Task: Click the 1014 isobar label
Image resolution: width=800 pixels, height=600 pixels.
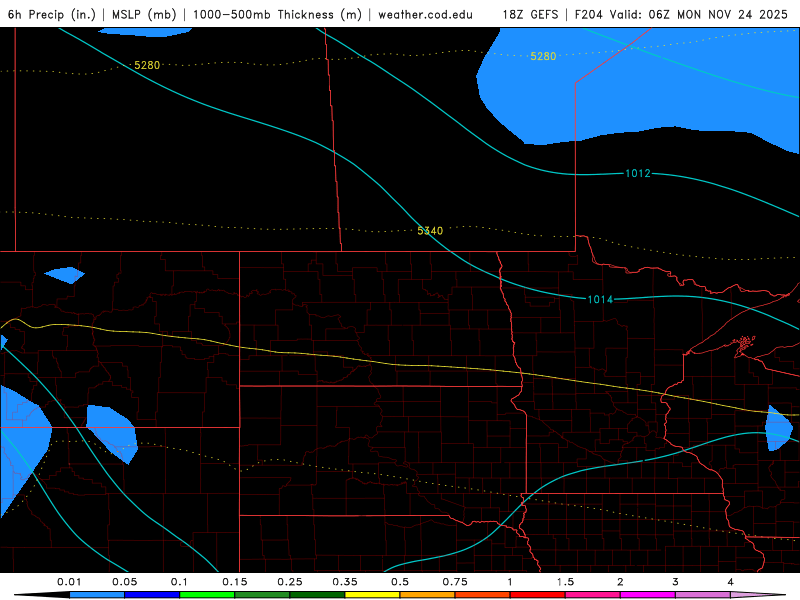Action: [600, 299]
